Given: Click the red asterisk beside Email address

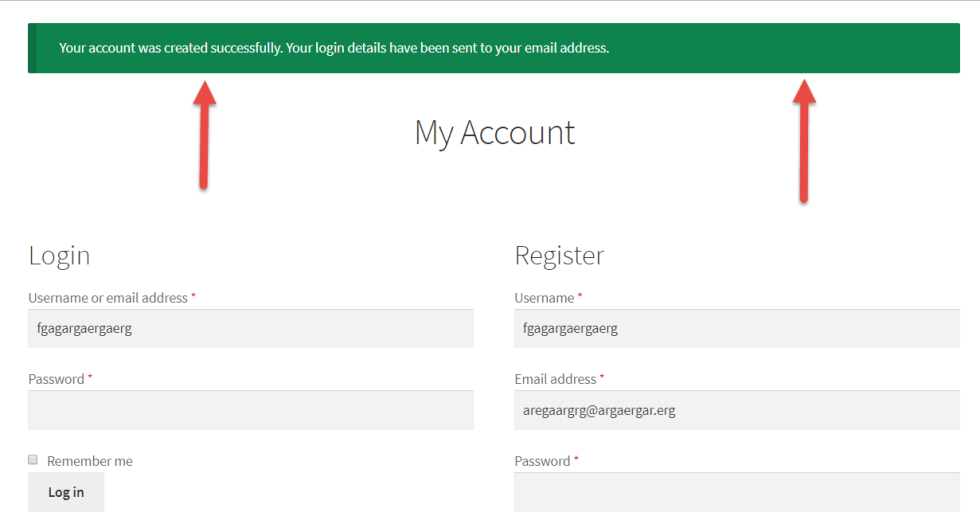Looking at the screenshot, I should click(602, 377).
